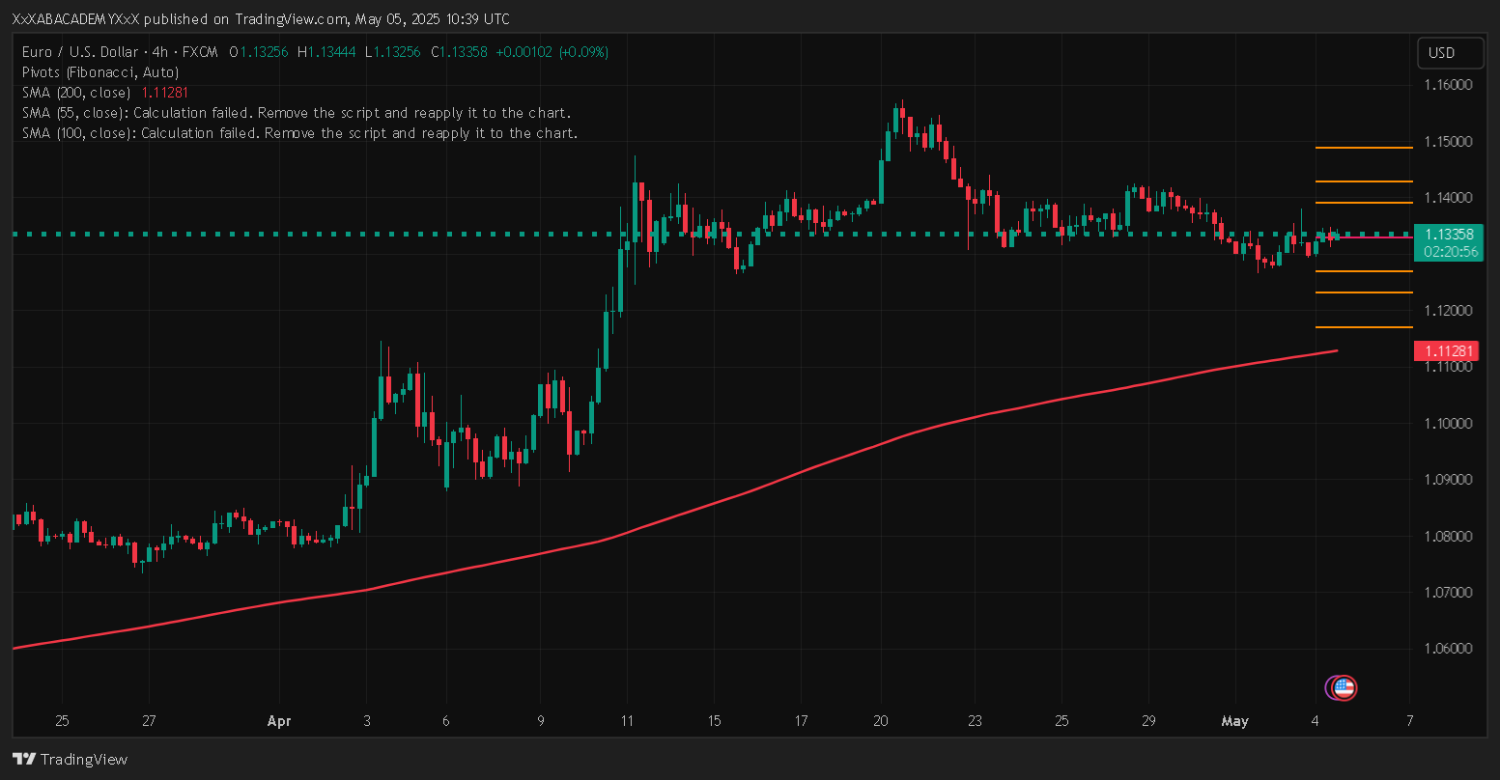
Task: Select the lowest orange pivot support line
Action: click(1363, 327)
